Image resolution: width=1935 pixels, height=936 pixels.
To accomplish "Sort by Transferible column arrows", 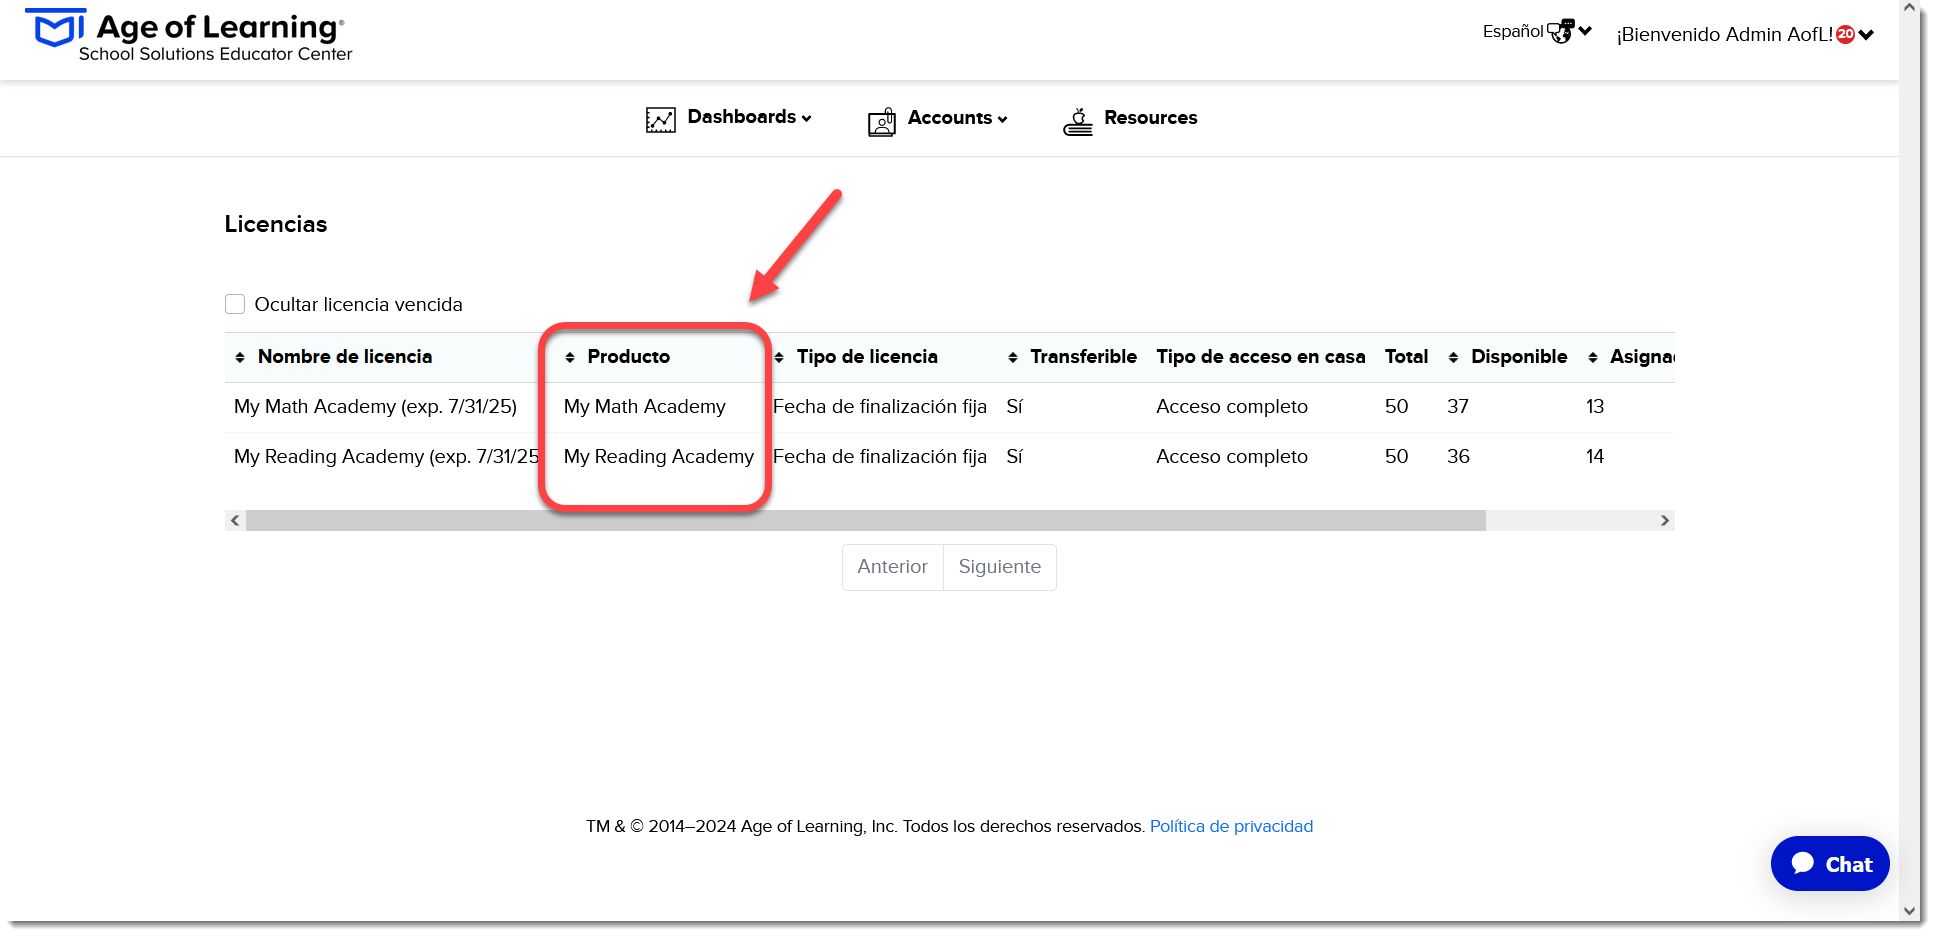I will coord(1013,358).
